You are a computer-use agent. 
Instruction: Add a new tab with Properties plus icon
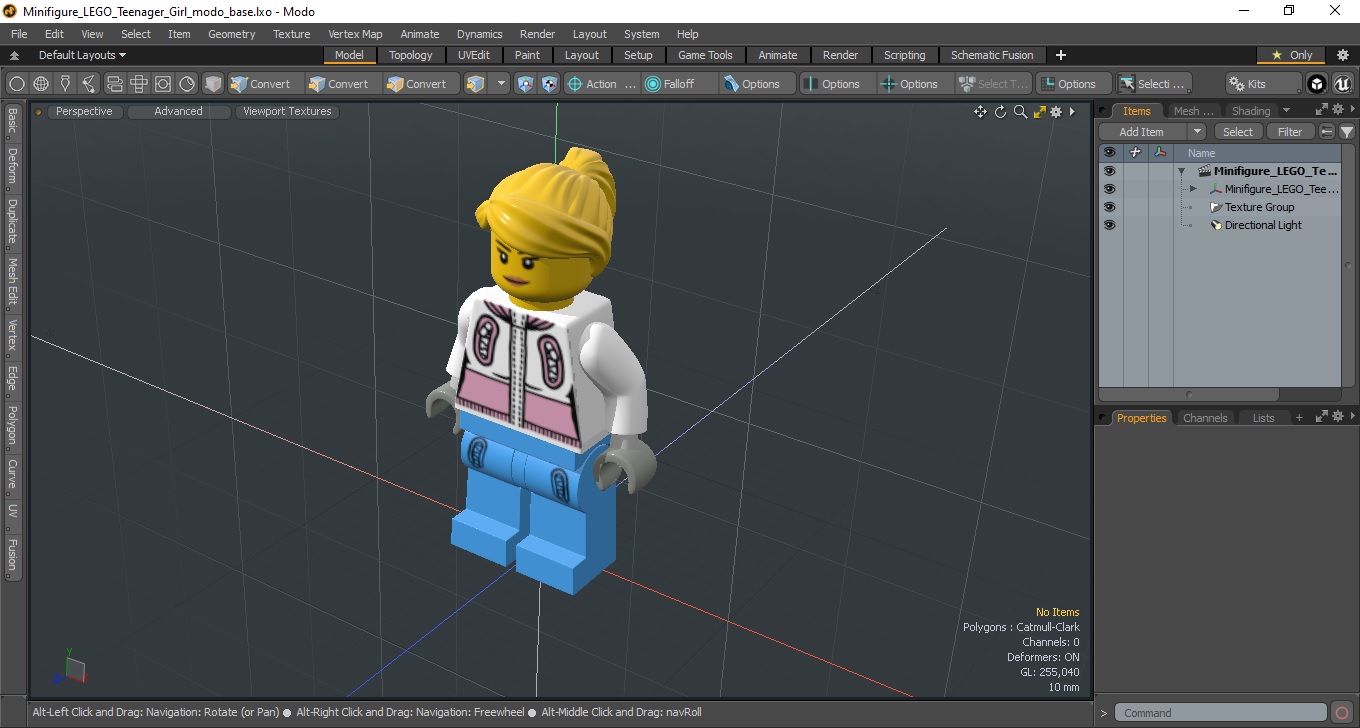[x=1299, y=418]
